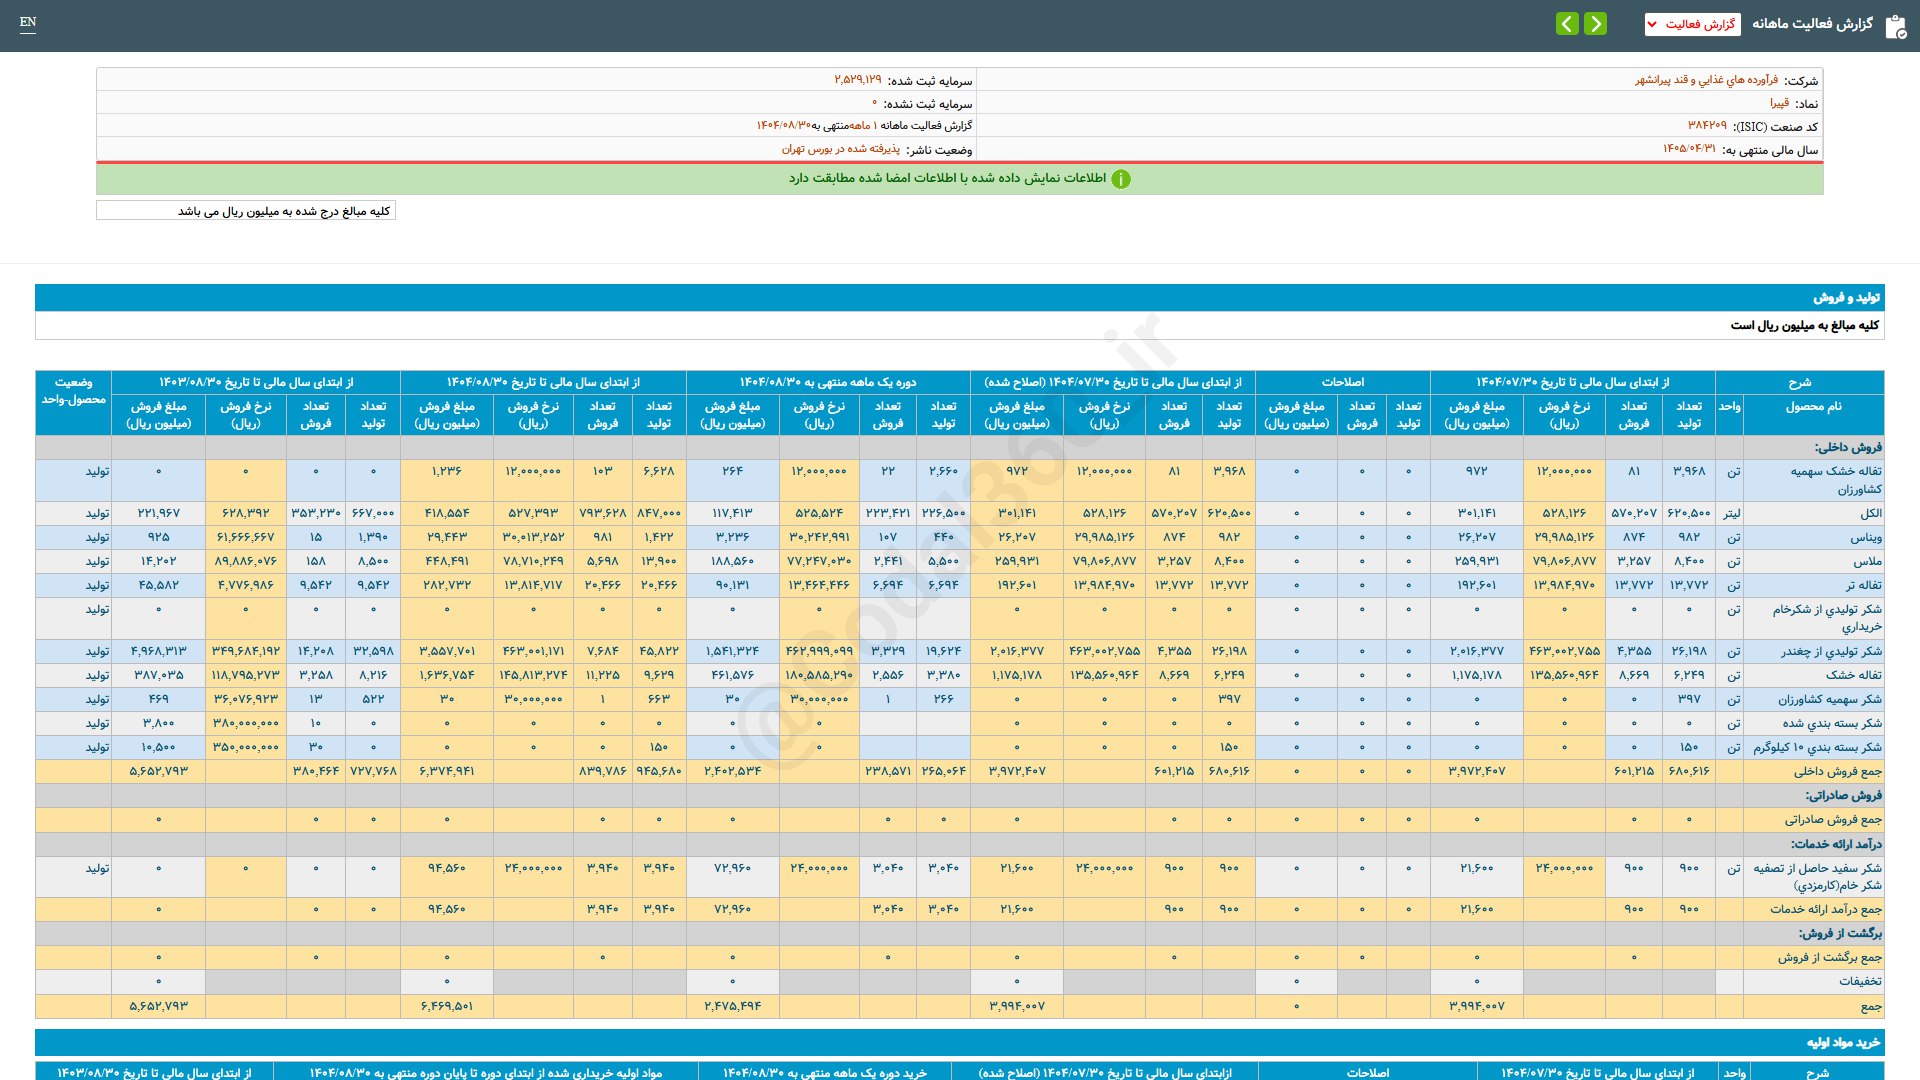Switch language with the EN link
Image resolution: width=1920 pixels, height=1080 pixels.
pos(28,22)
